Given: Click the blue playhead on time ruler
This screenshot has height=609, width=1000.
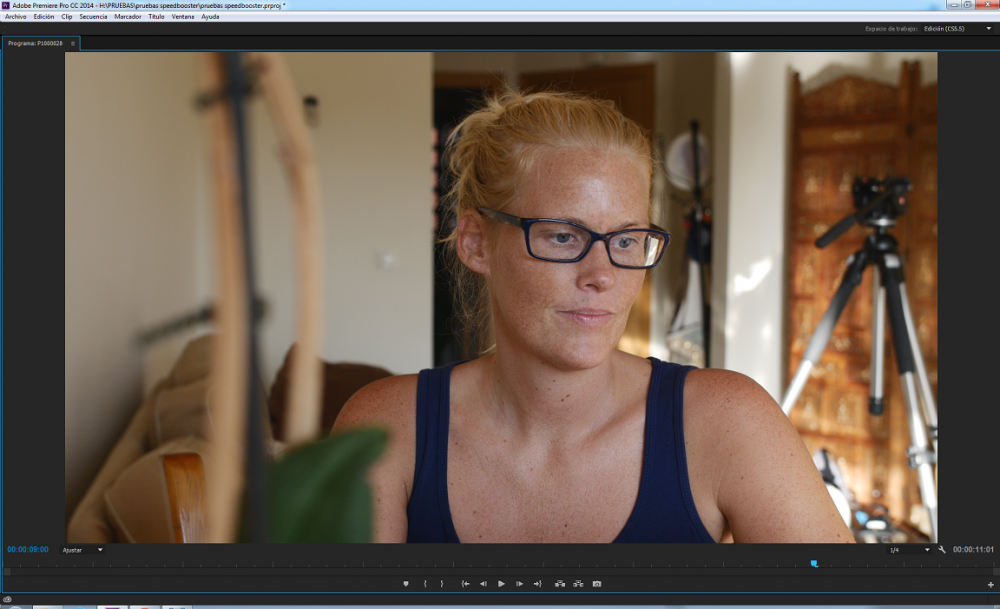Looking at the screenshot, I should tap(814, 563).
